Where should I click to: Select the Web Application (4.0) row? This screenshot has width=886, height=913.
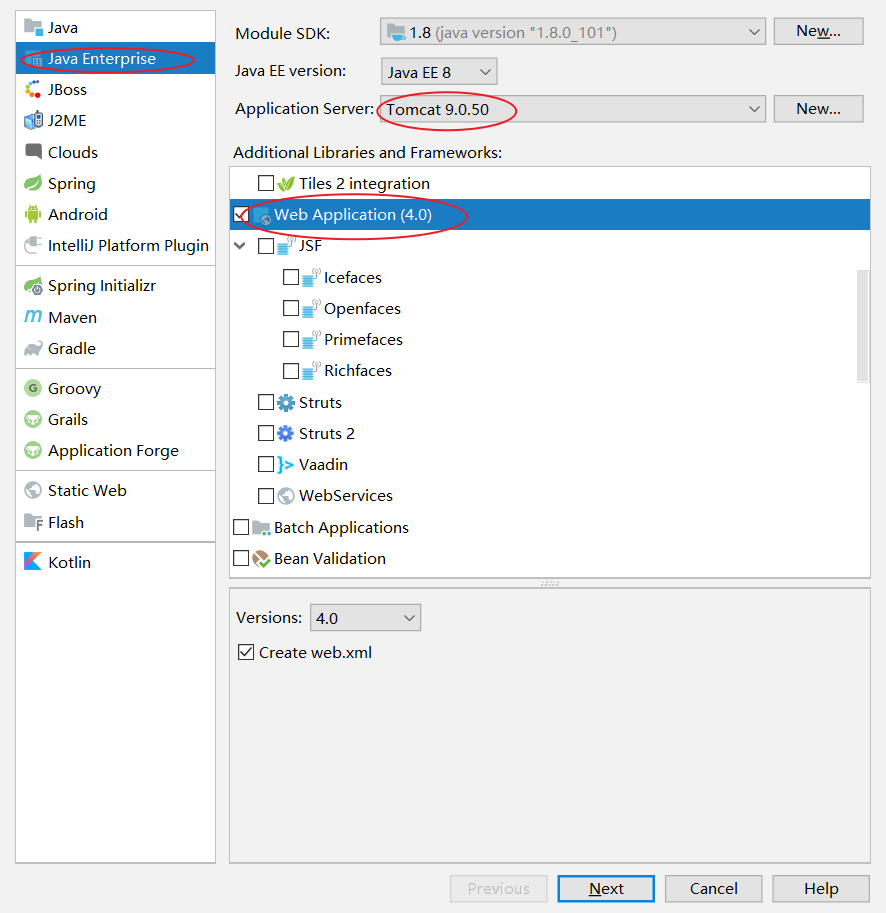[550, 214]
